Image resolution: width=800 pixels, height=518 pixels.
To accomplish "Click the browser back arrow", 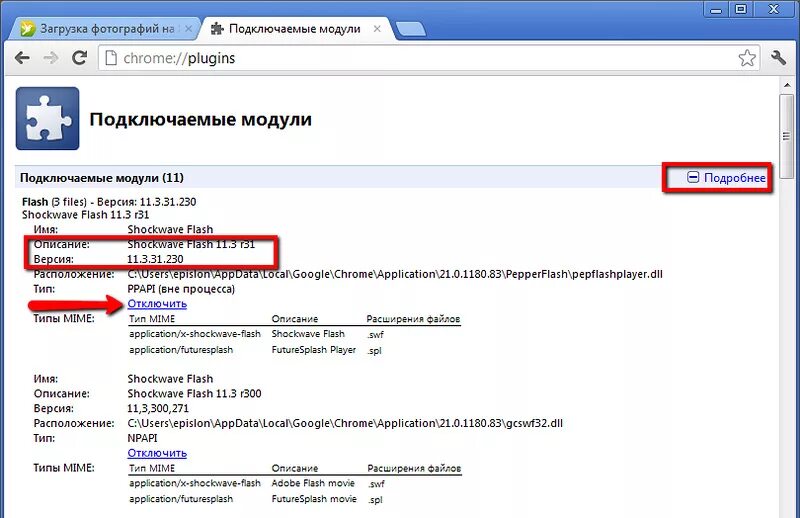I will (22, 58).
